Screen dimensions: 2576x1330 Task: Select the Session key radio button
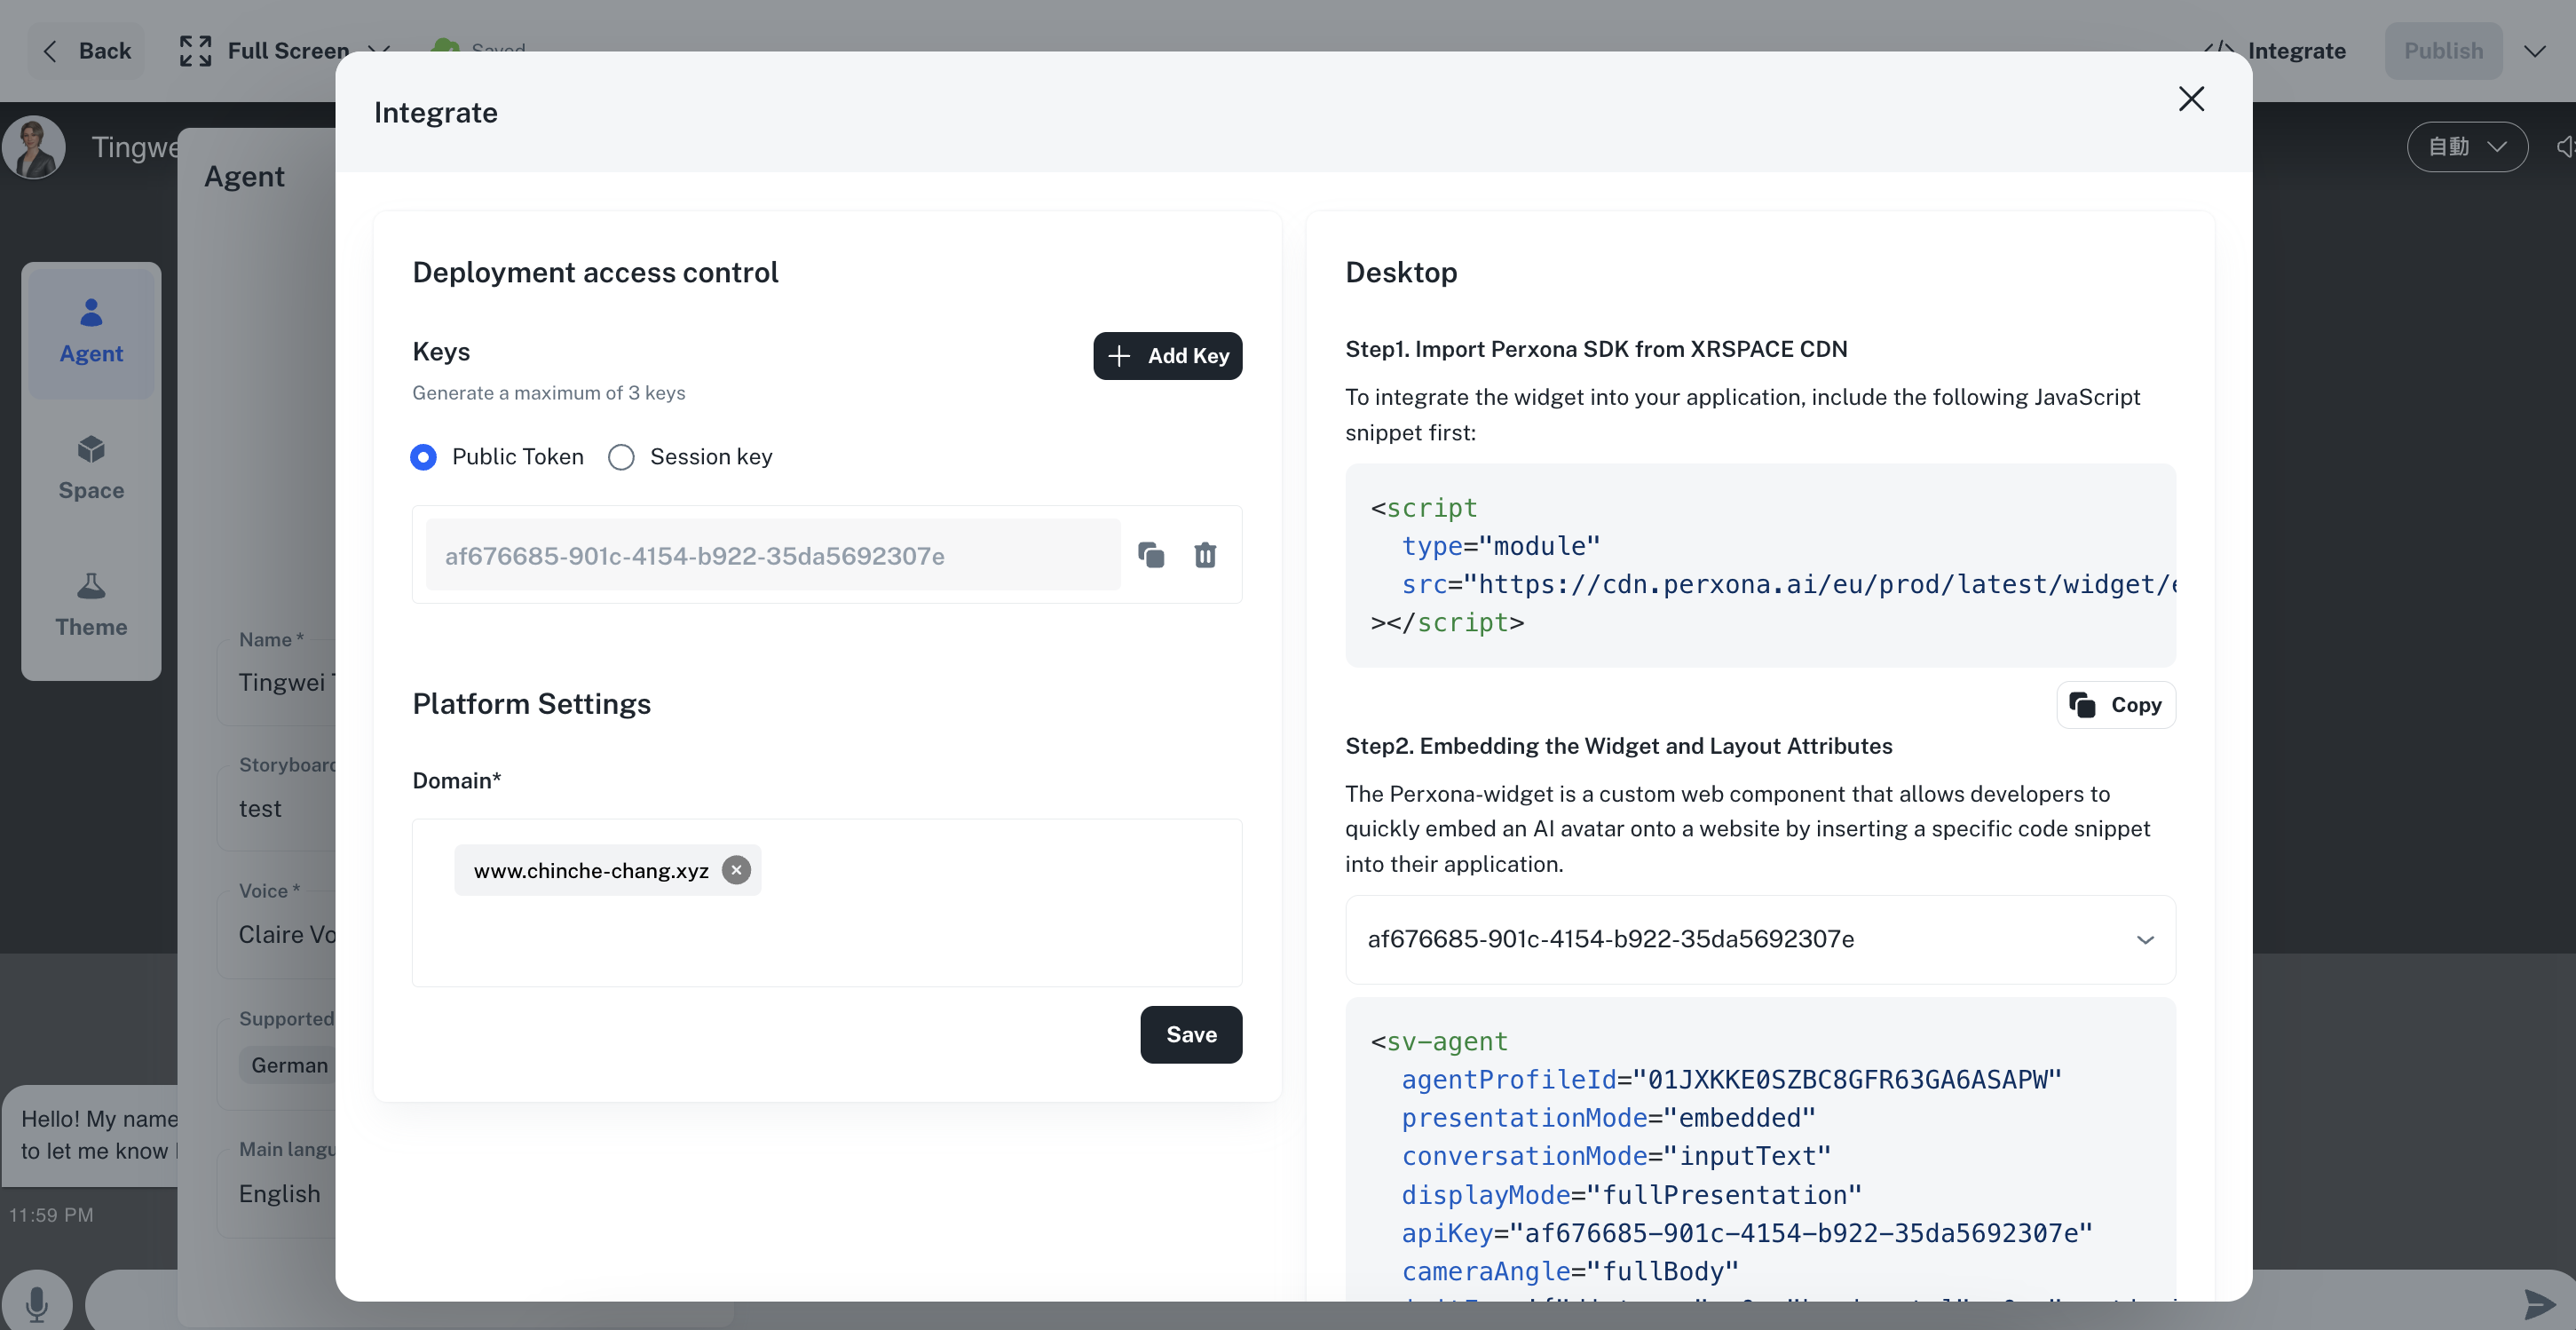coord(621,457)
